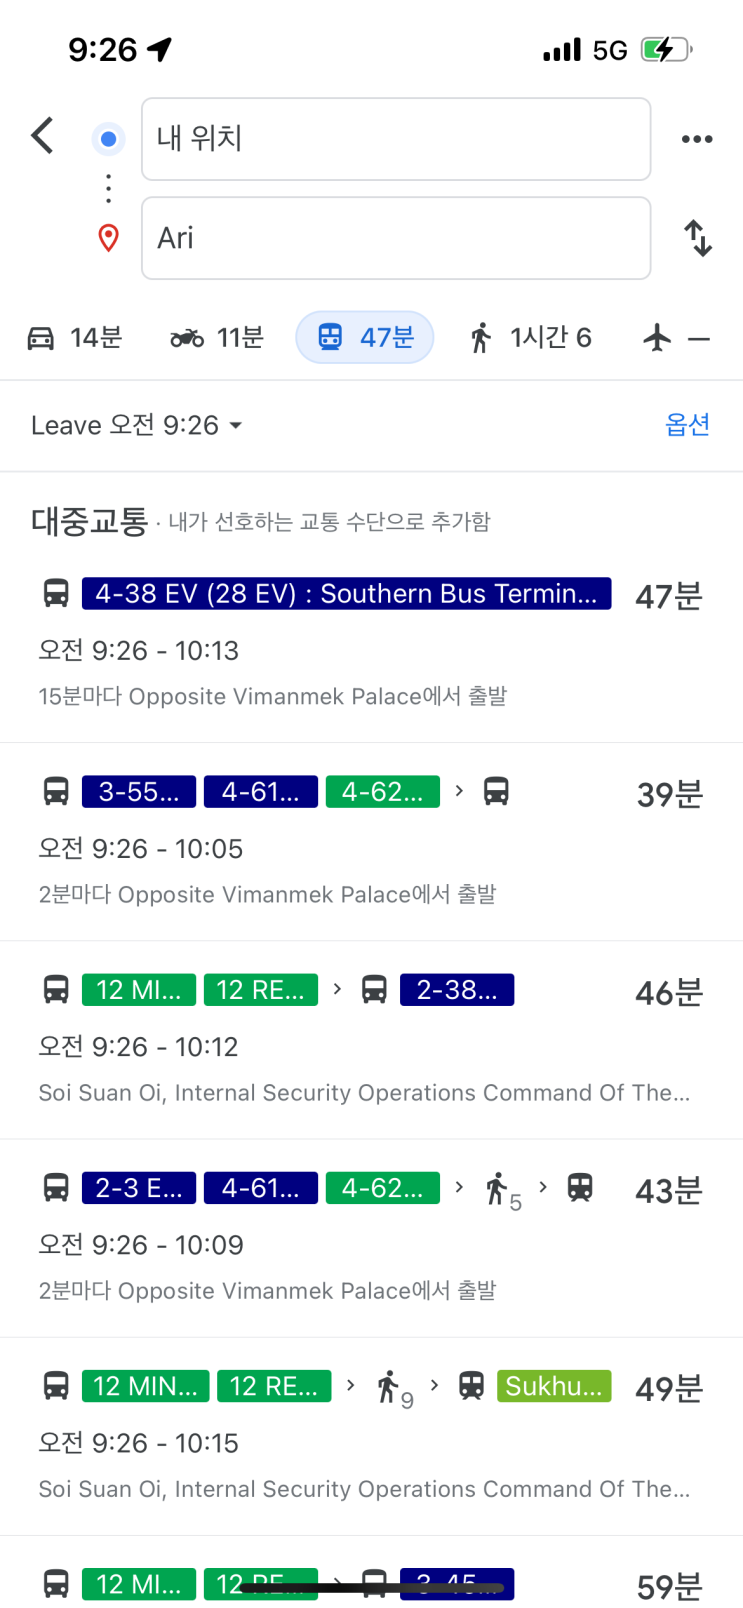Image resolution: width=743 pixels, height=1608 pixels.
Task: Select the transit 47분 tab
Action: click(365, 338)
